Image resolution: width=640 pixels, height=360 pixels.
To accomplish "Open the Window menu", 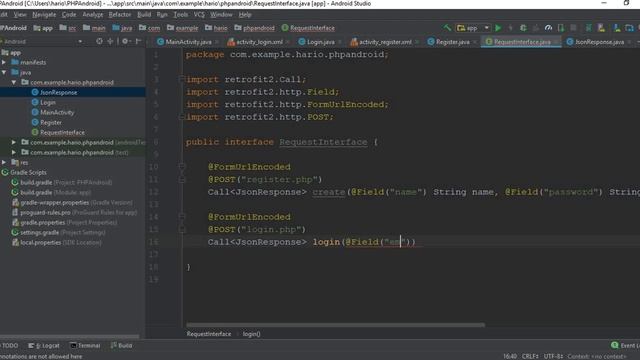I will tap(221, 15).
